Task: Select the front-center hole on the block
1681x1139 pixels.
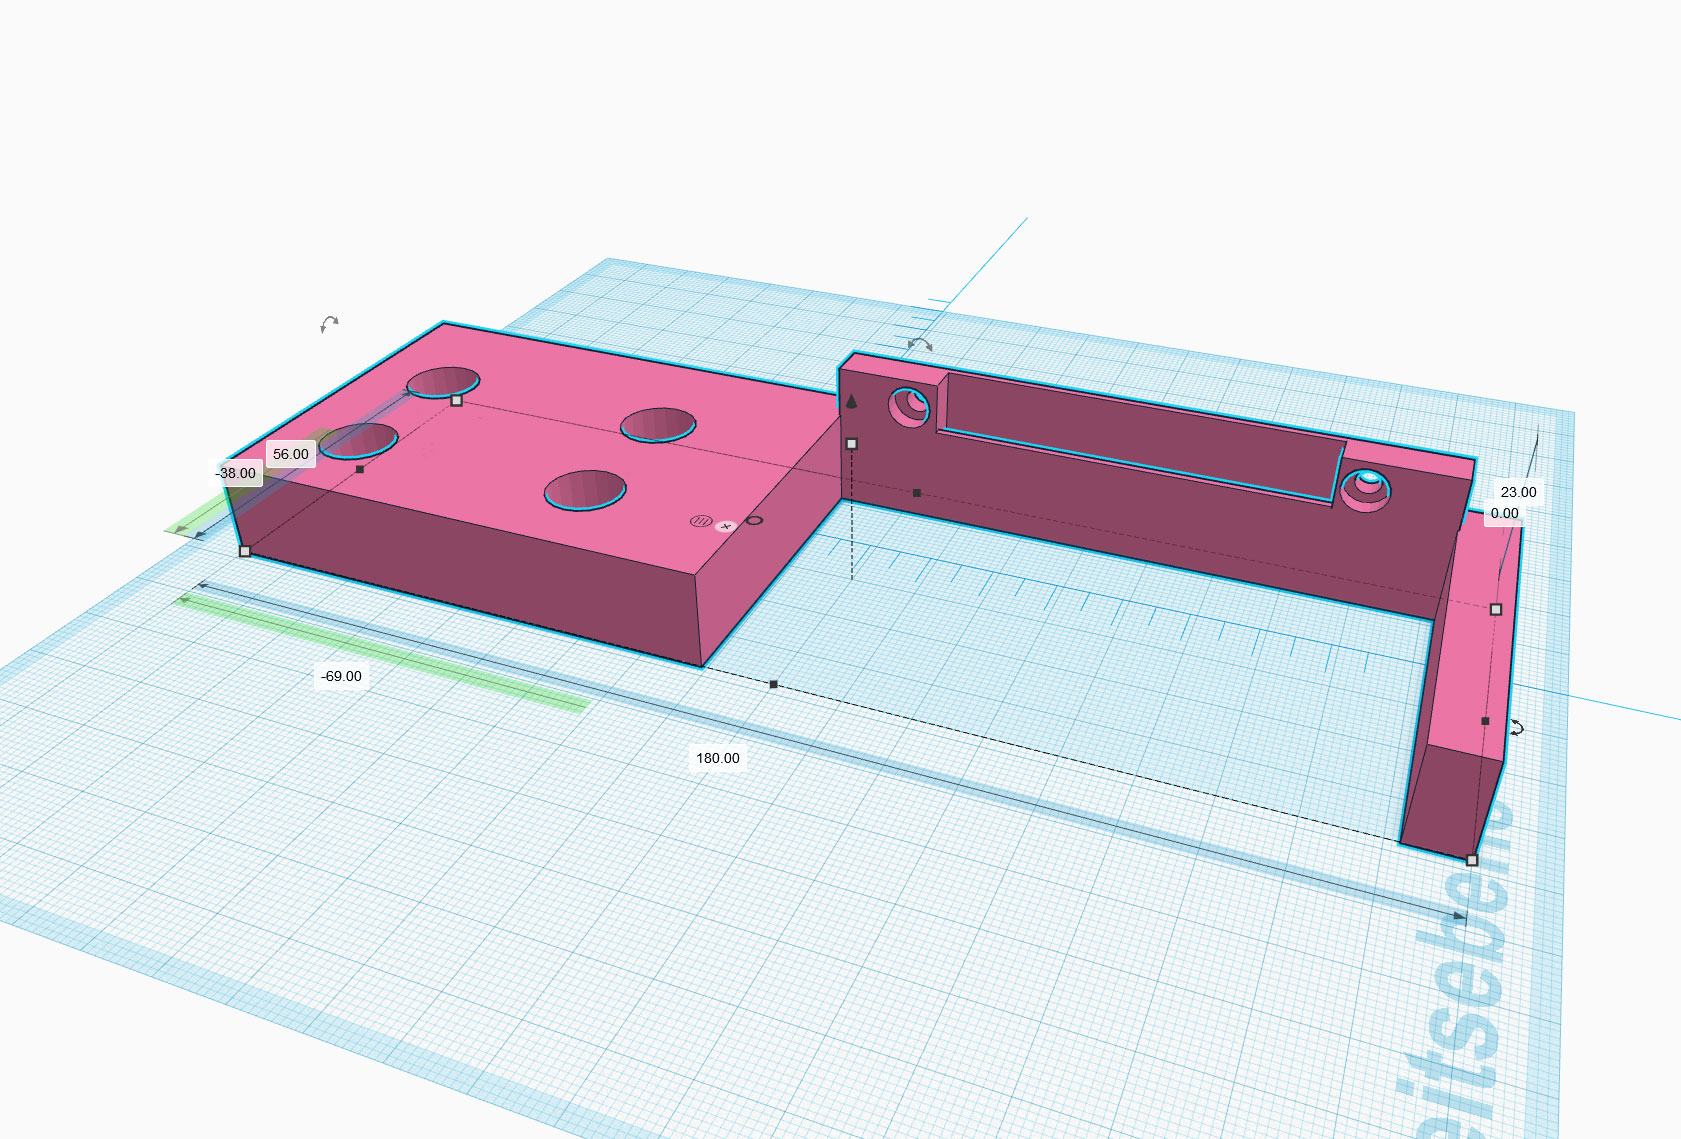Action: pyautogui.click(x=586, y=491)
